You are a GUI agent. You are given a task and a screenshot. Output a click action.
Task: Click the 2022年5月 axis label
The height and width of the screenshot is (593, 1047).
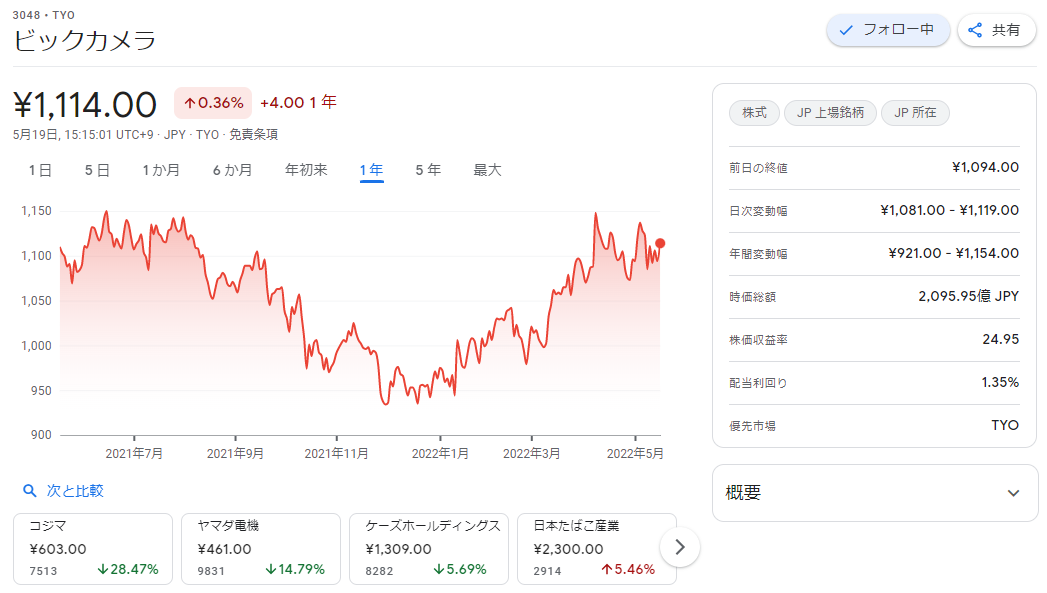click(x=635, y=453)
